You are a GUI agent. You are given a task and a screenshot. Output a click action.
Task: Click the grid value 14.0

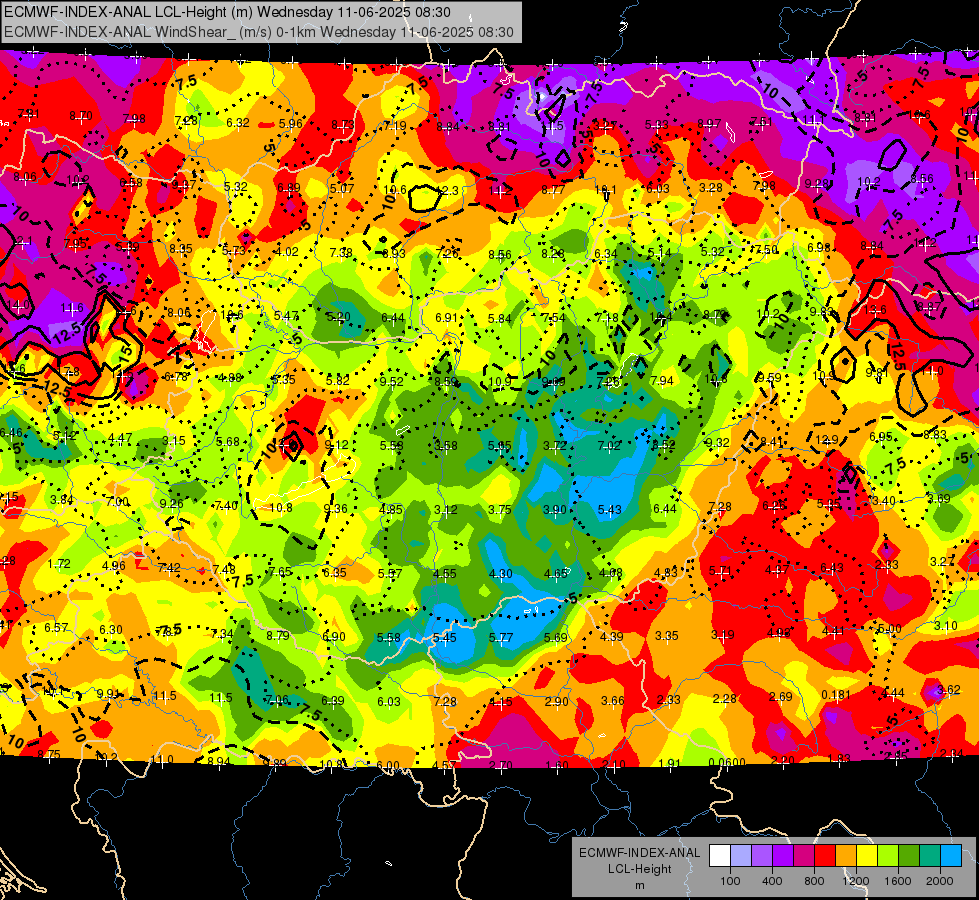click(x=18, y=305)
